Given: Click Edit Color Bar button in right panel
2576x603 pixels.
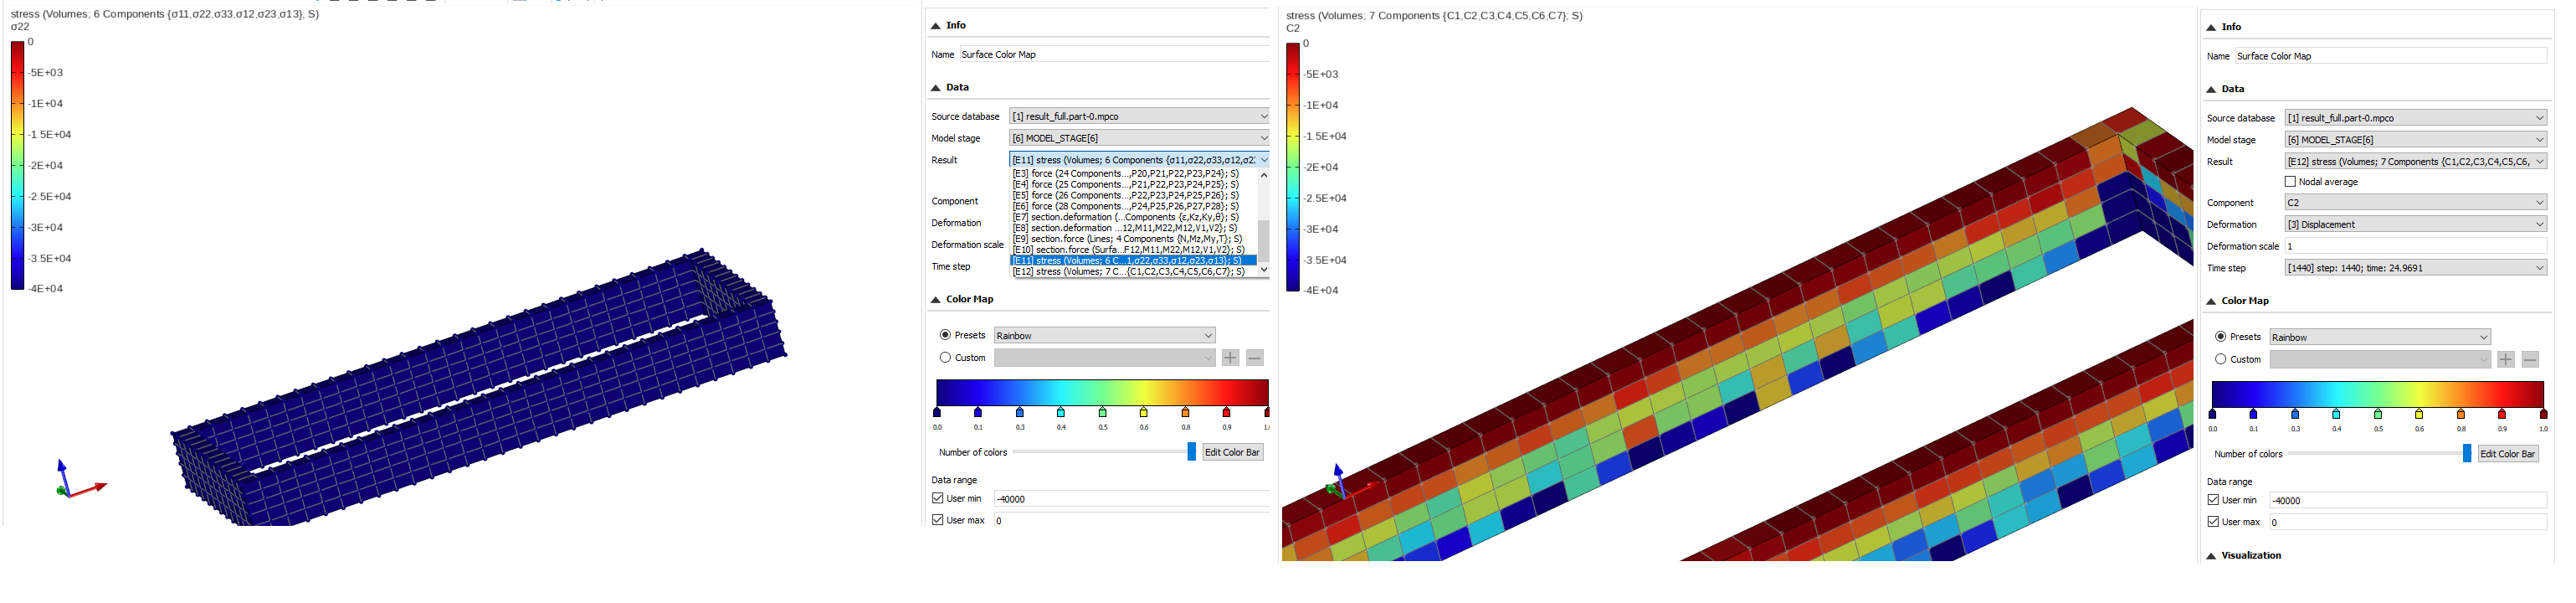Looking at the screenshot, I should coord(2507,454).
